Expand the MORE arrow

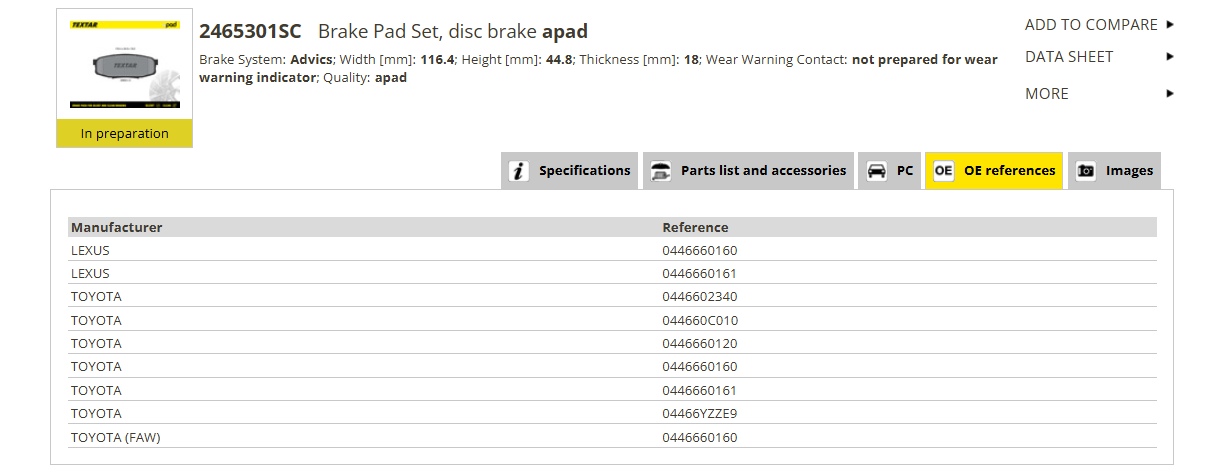coord(1170,94)
